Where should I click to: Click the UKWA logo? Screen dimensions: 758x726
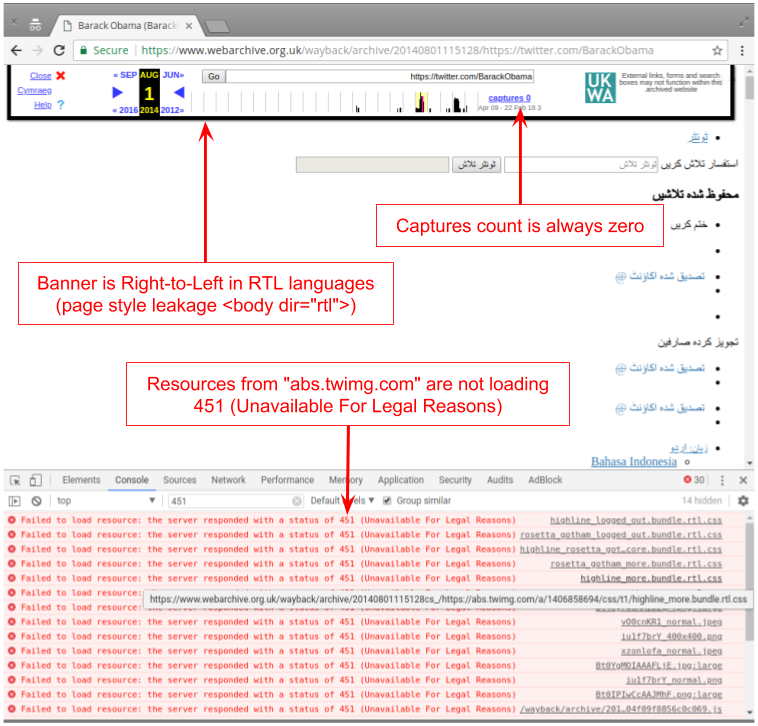point(600,87)
